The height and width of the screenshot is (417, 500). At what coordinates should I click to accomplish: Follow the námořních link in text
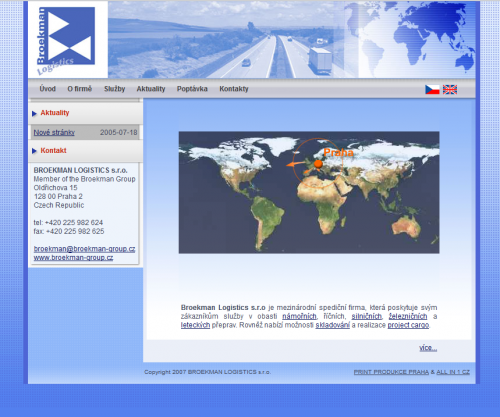point(299,316)
